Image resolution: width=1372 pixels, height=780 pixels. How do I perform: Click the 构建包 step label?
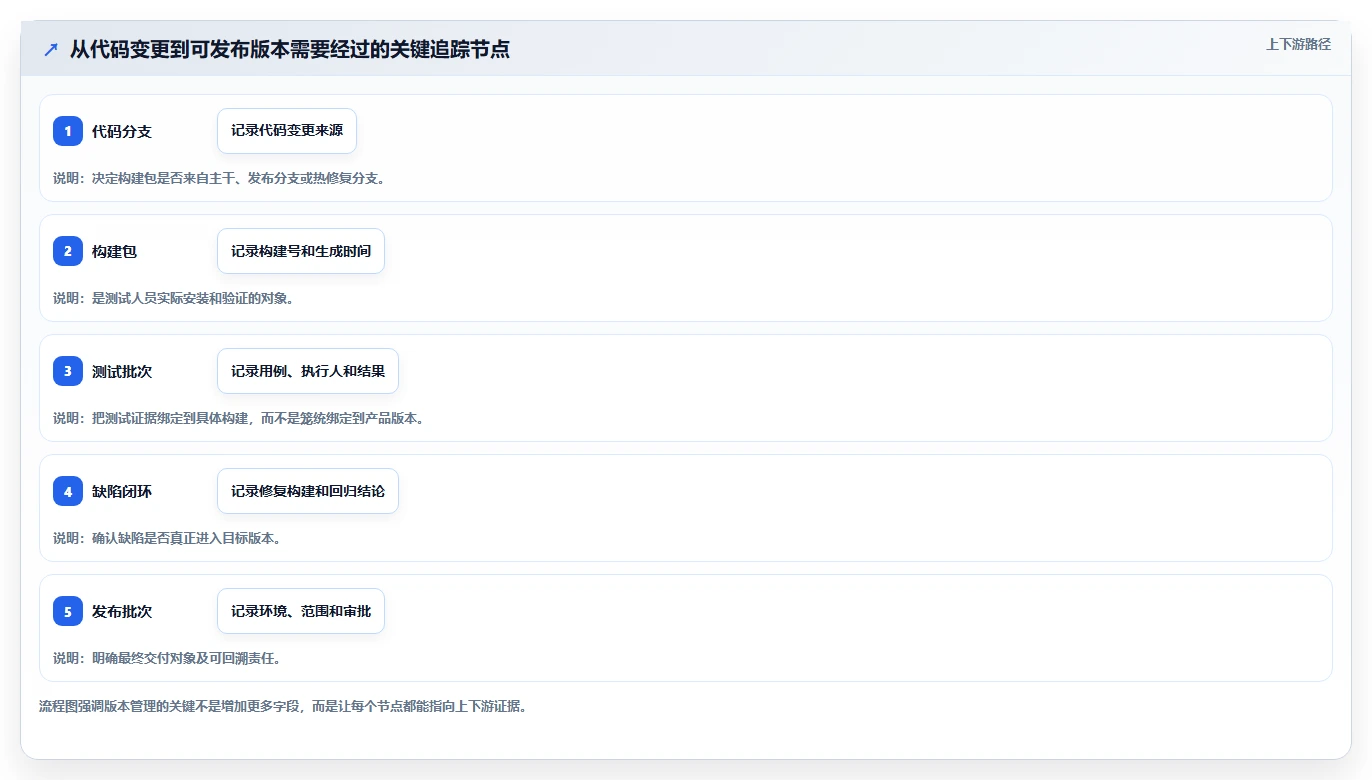114,251
